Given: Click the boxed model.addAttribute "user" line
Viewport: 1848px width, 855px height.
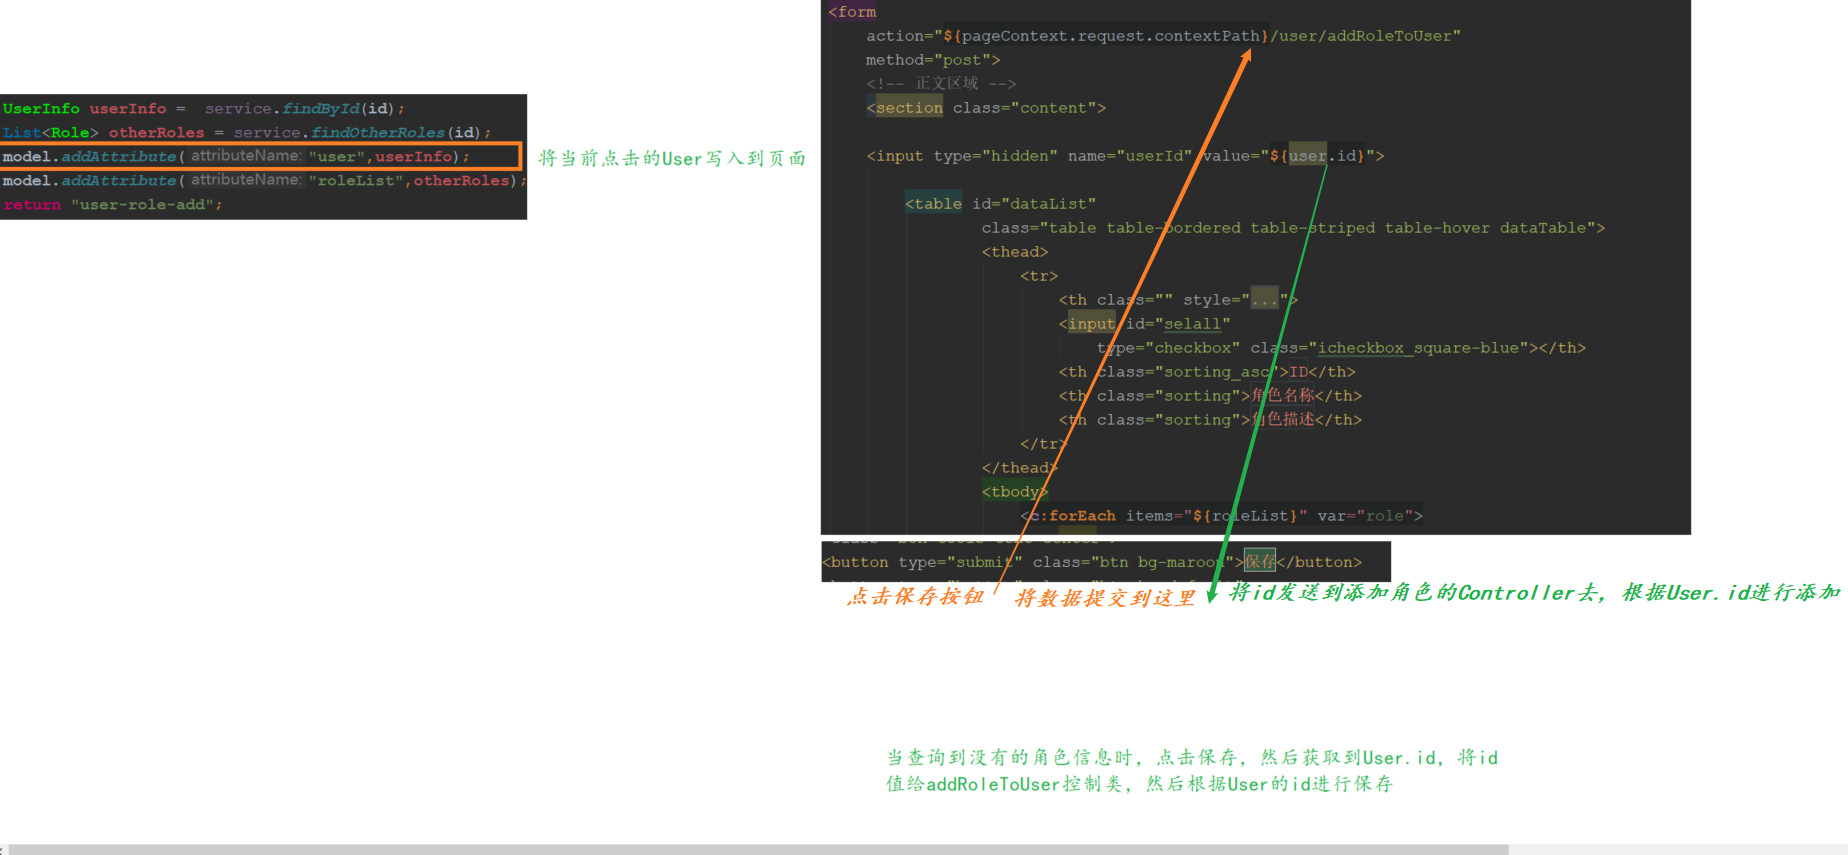Looking at the screenshot, I should click(x=260, y=156).
